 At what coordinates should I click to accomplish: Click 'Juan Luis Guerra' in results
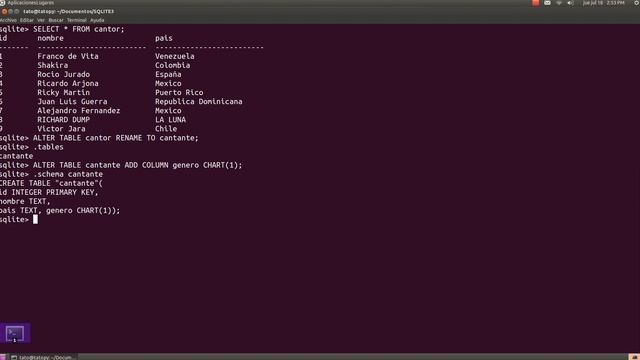click(x=72, y=102)
